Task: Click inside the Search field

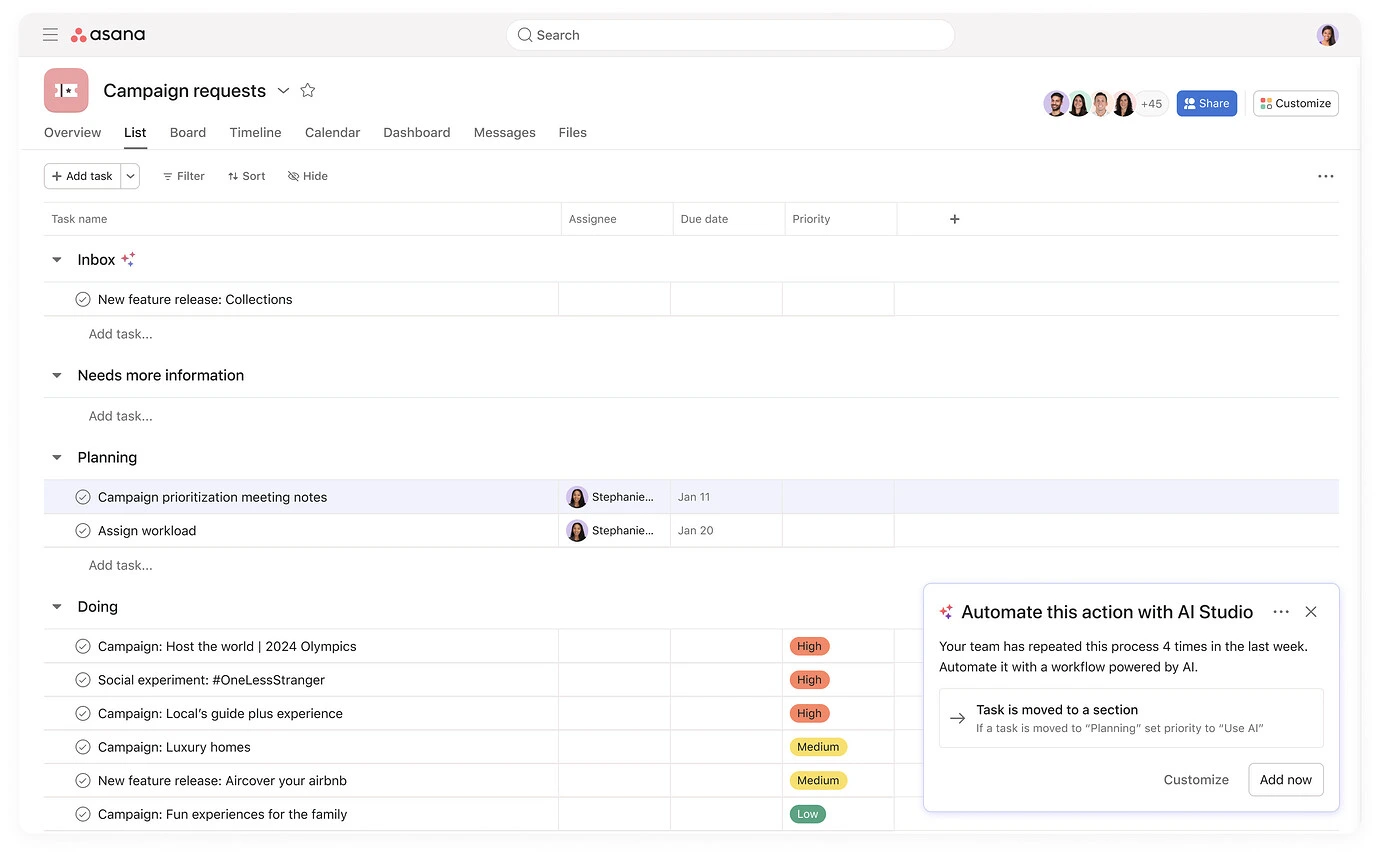Action: coord(729,34)
